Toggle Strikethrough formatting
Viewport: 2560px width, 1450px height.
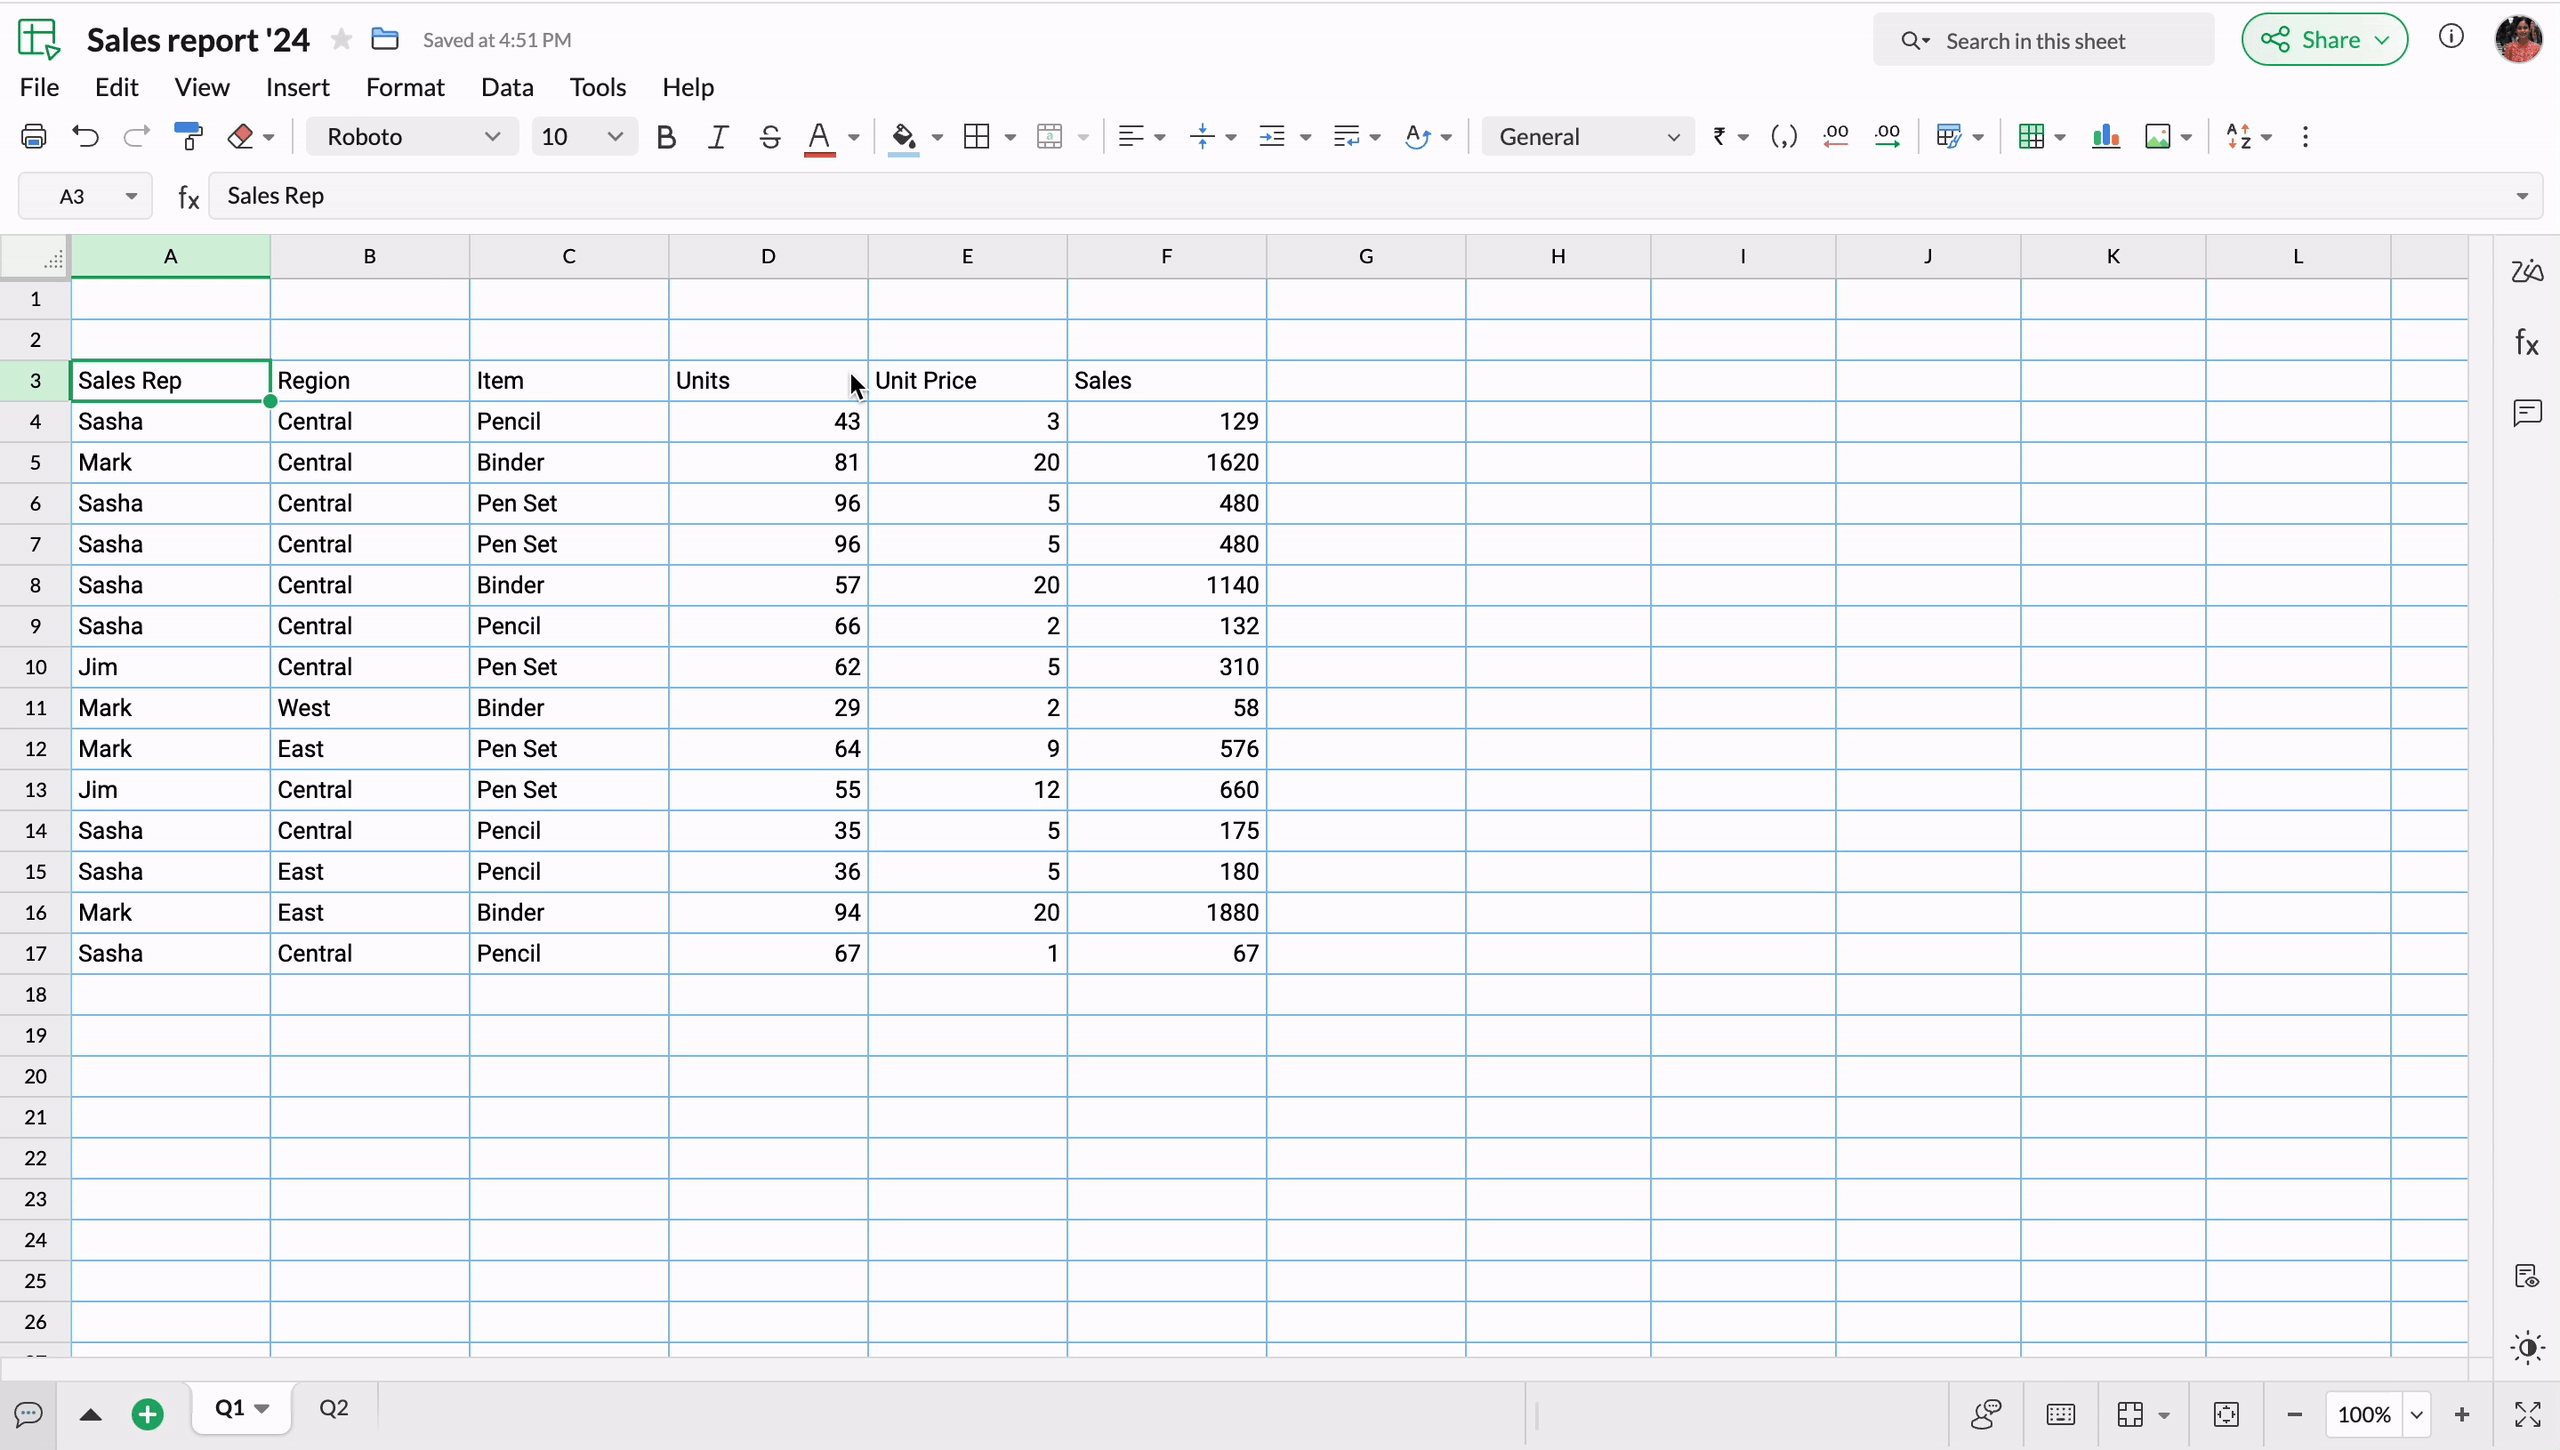pyautogui.click(x=769, y=137)
